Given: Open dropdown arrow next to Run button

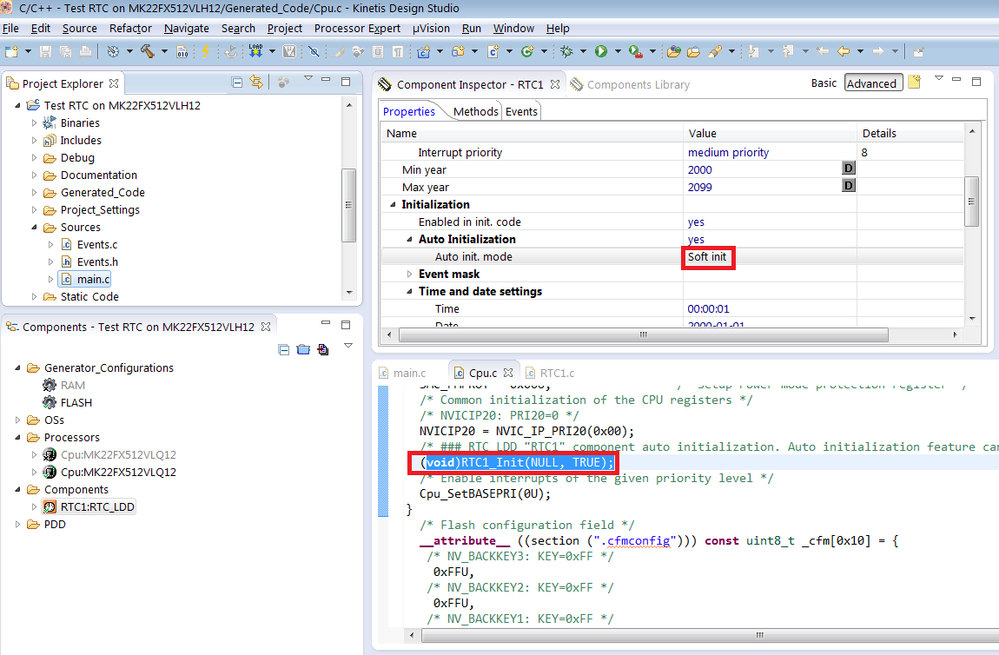Looking at the screenshot, I should (617, 52).
